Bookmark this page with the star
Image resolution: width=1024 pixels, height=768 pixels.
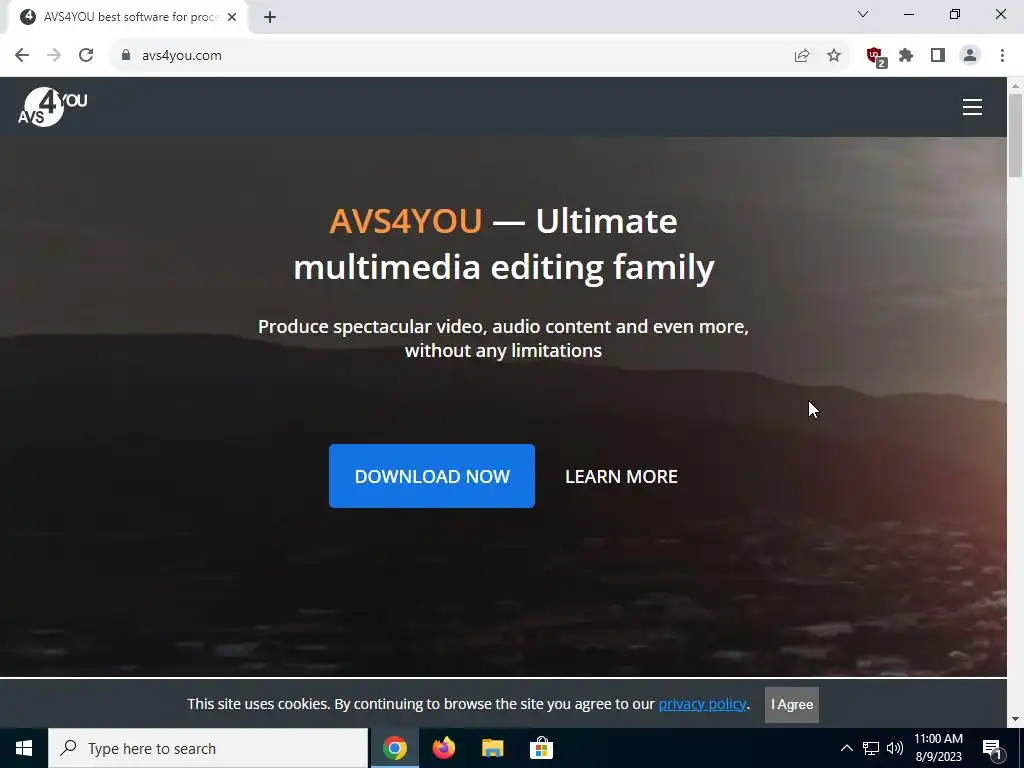pos(834,56)
